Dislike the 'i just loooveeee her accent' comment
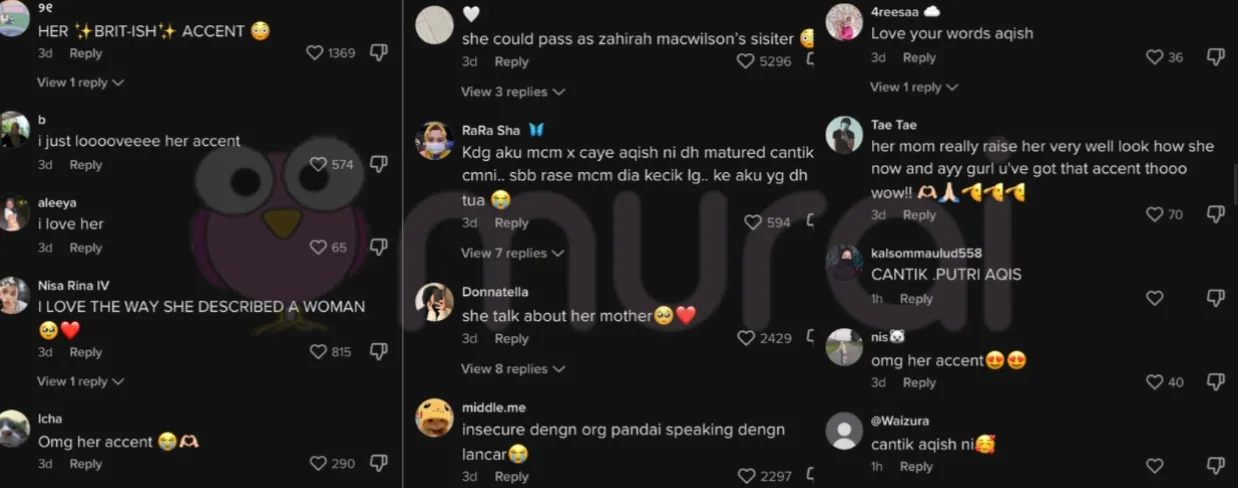This screenshot has height=488, width=1238. click(x=378, y=163)
